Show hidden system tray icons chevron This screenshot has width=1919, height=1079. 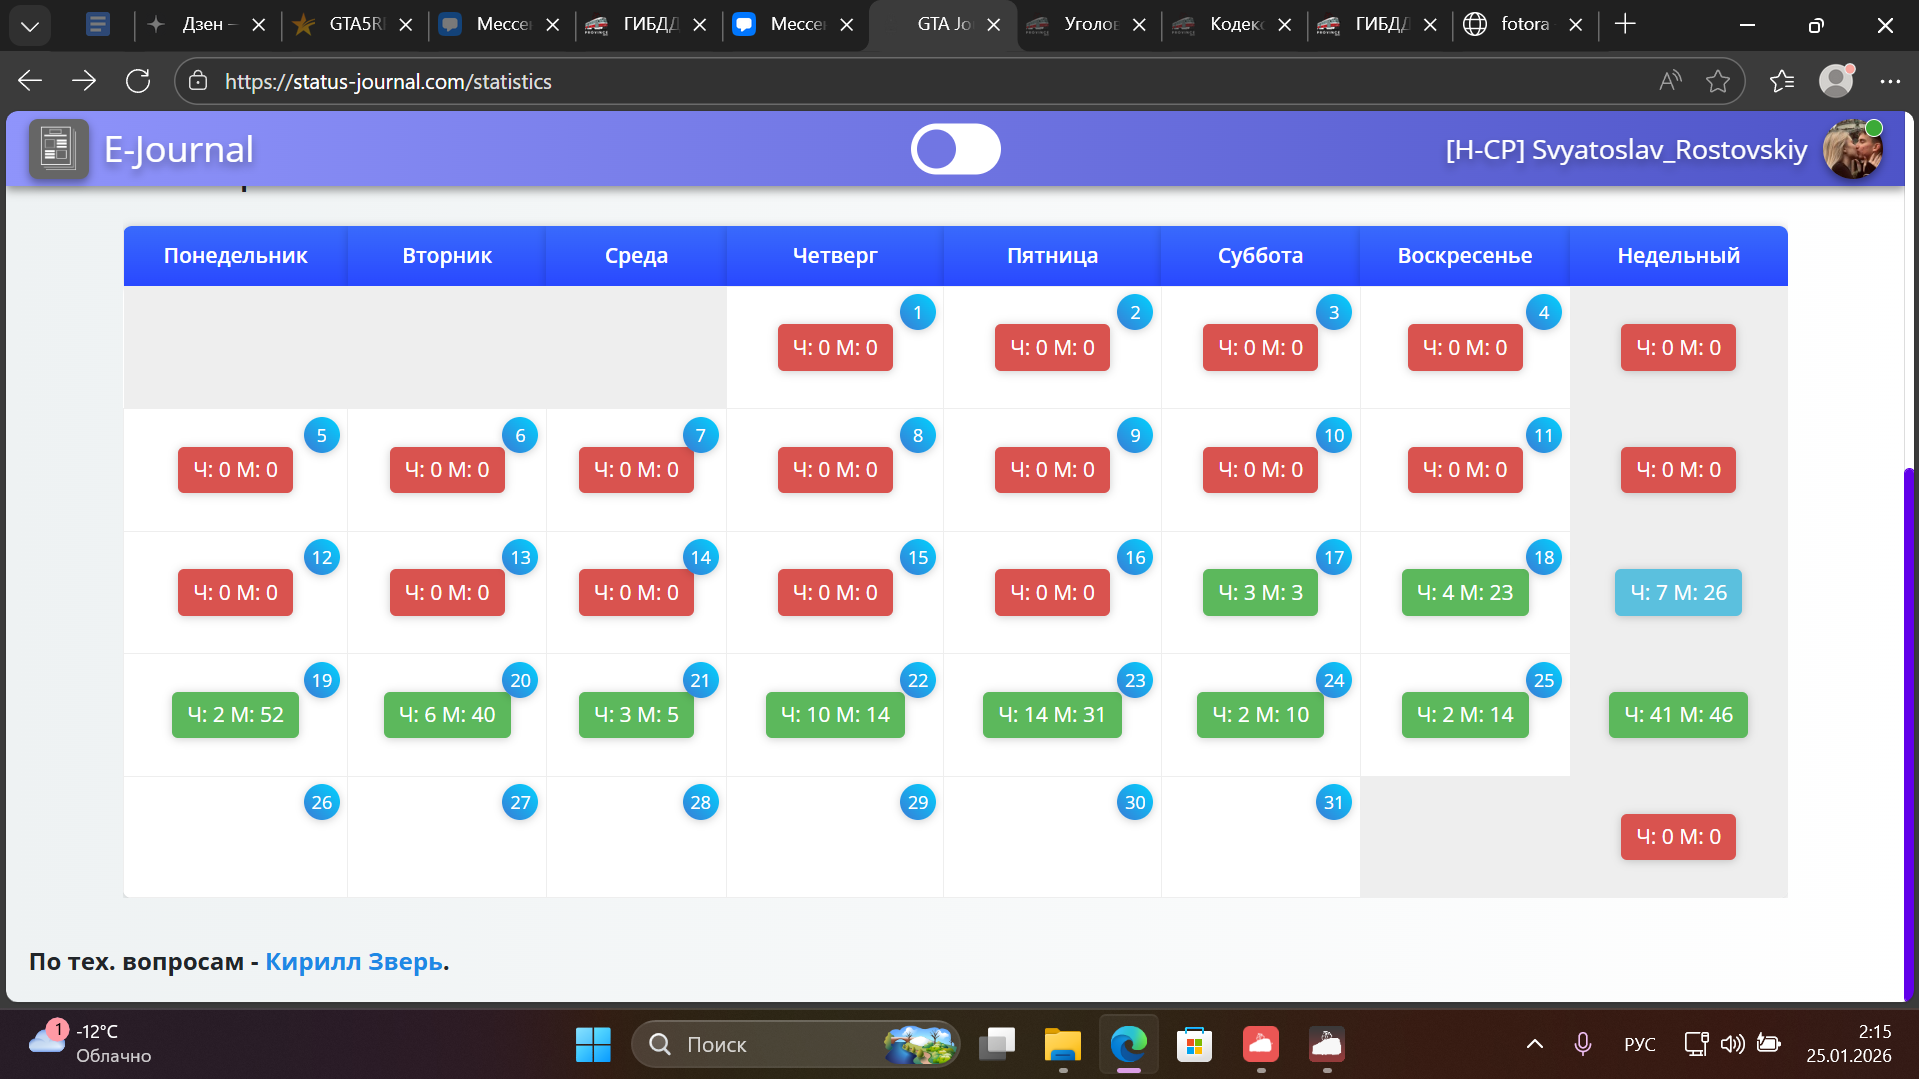[1534, 1044]
